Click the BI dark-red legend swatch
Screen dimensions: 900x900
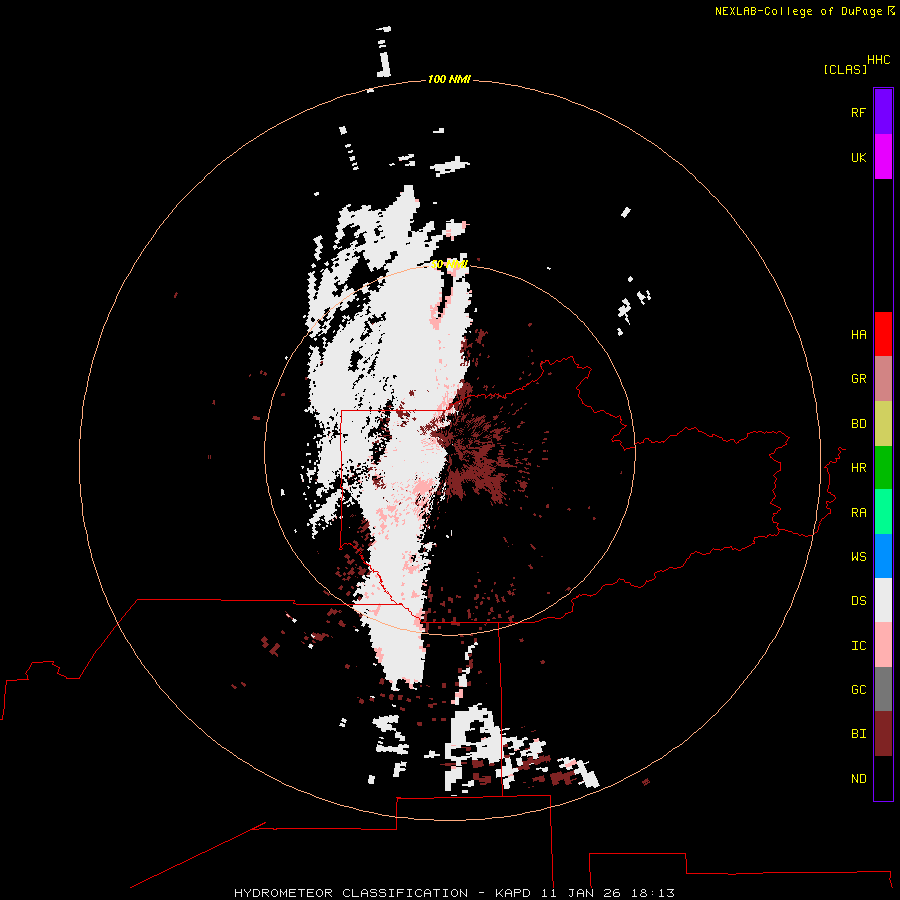(x=883, y=734)
